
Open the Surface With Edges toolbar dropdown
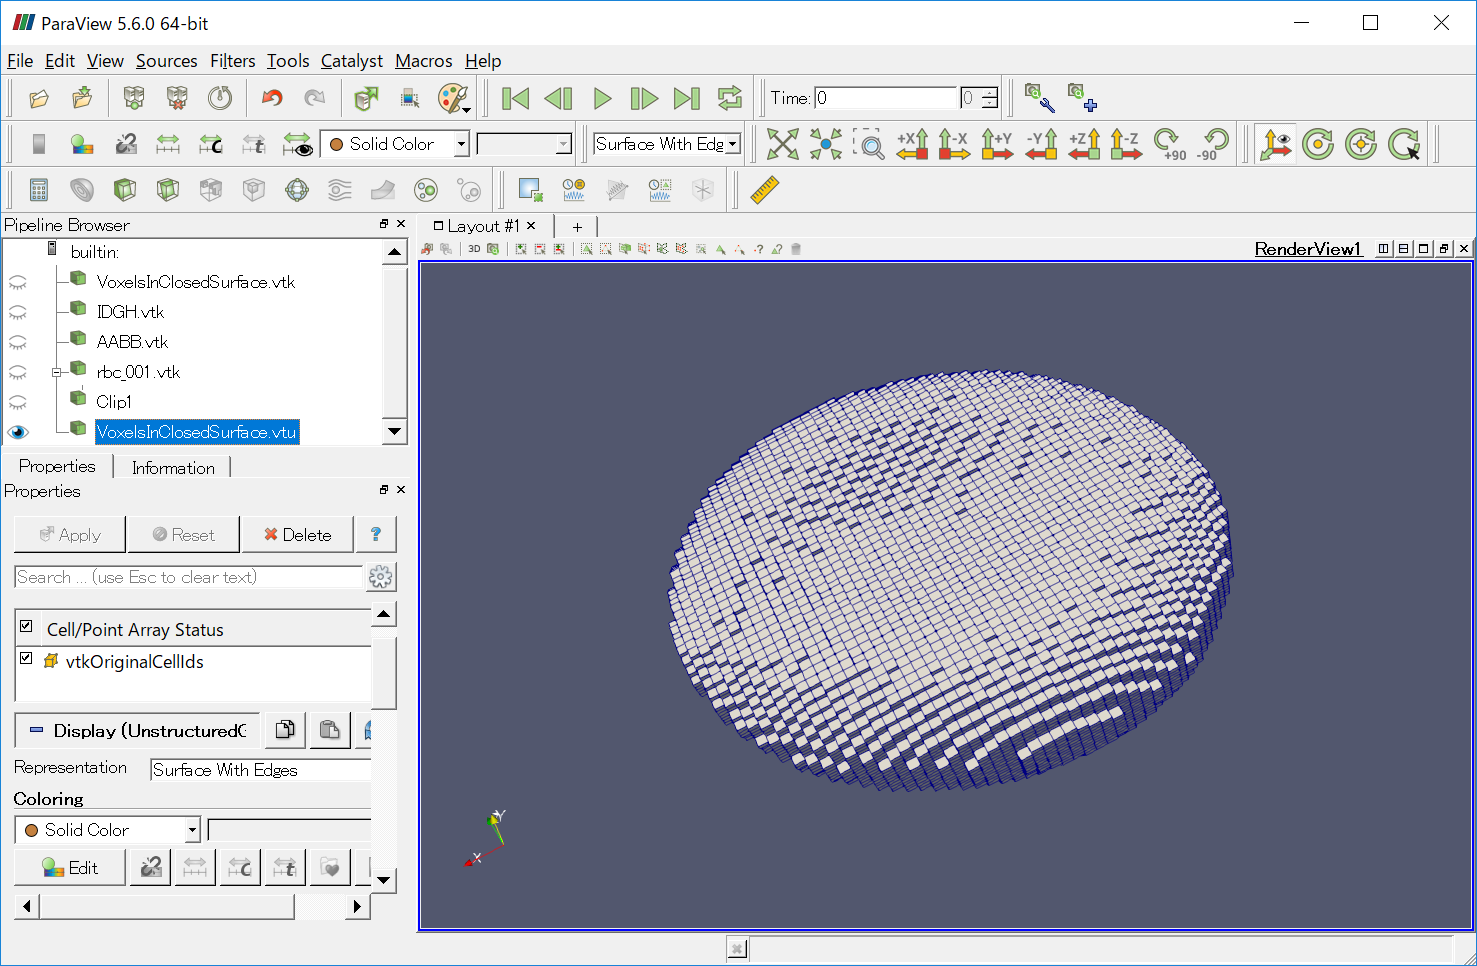coord(667,144)
